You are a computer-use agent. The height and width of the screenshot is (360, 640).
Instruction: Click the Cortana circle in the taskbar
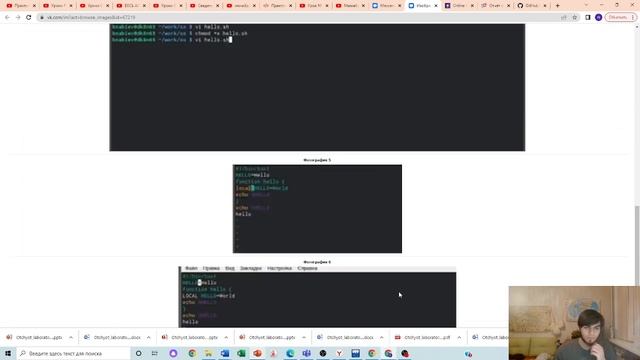138,353
